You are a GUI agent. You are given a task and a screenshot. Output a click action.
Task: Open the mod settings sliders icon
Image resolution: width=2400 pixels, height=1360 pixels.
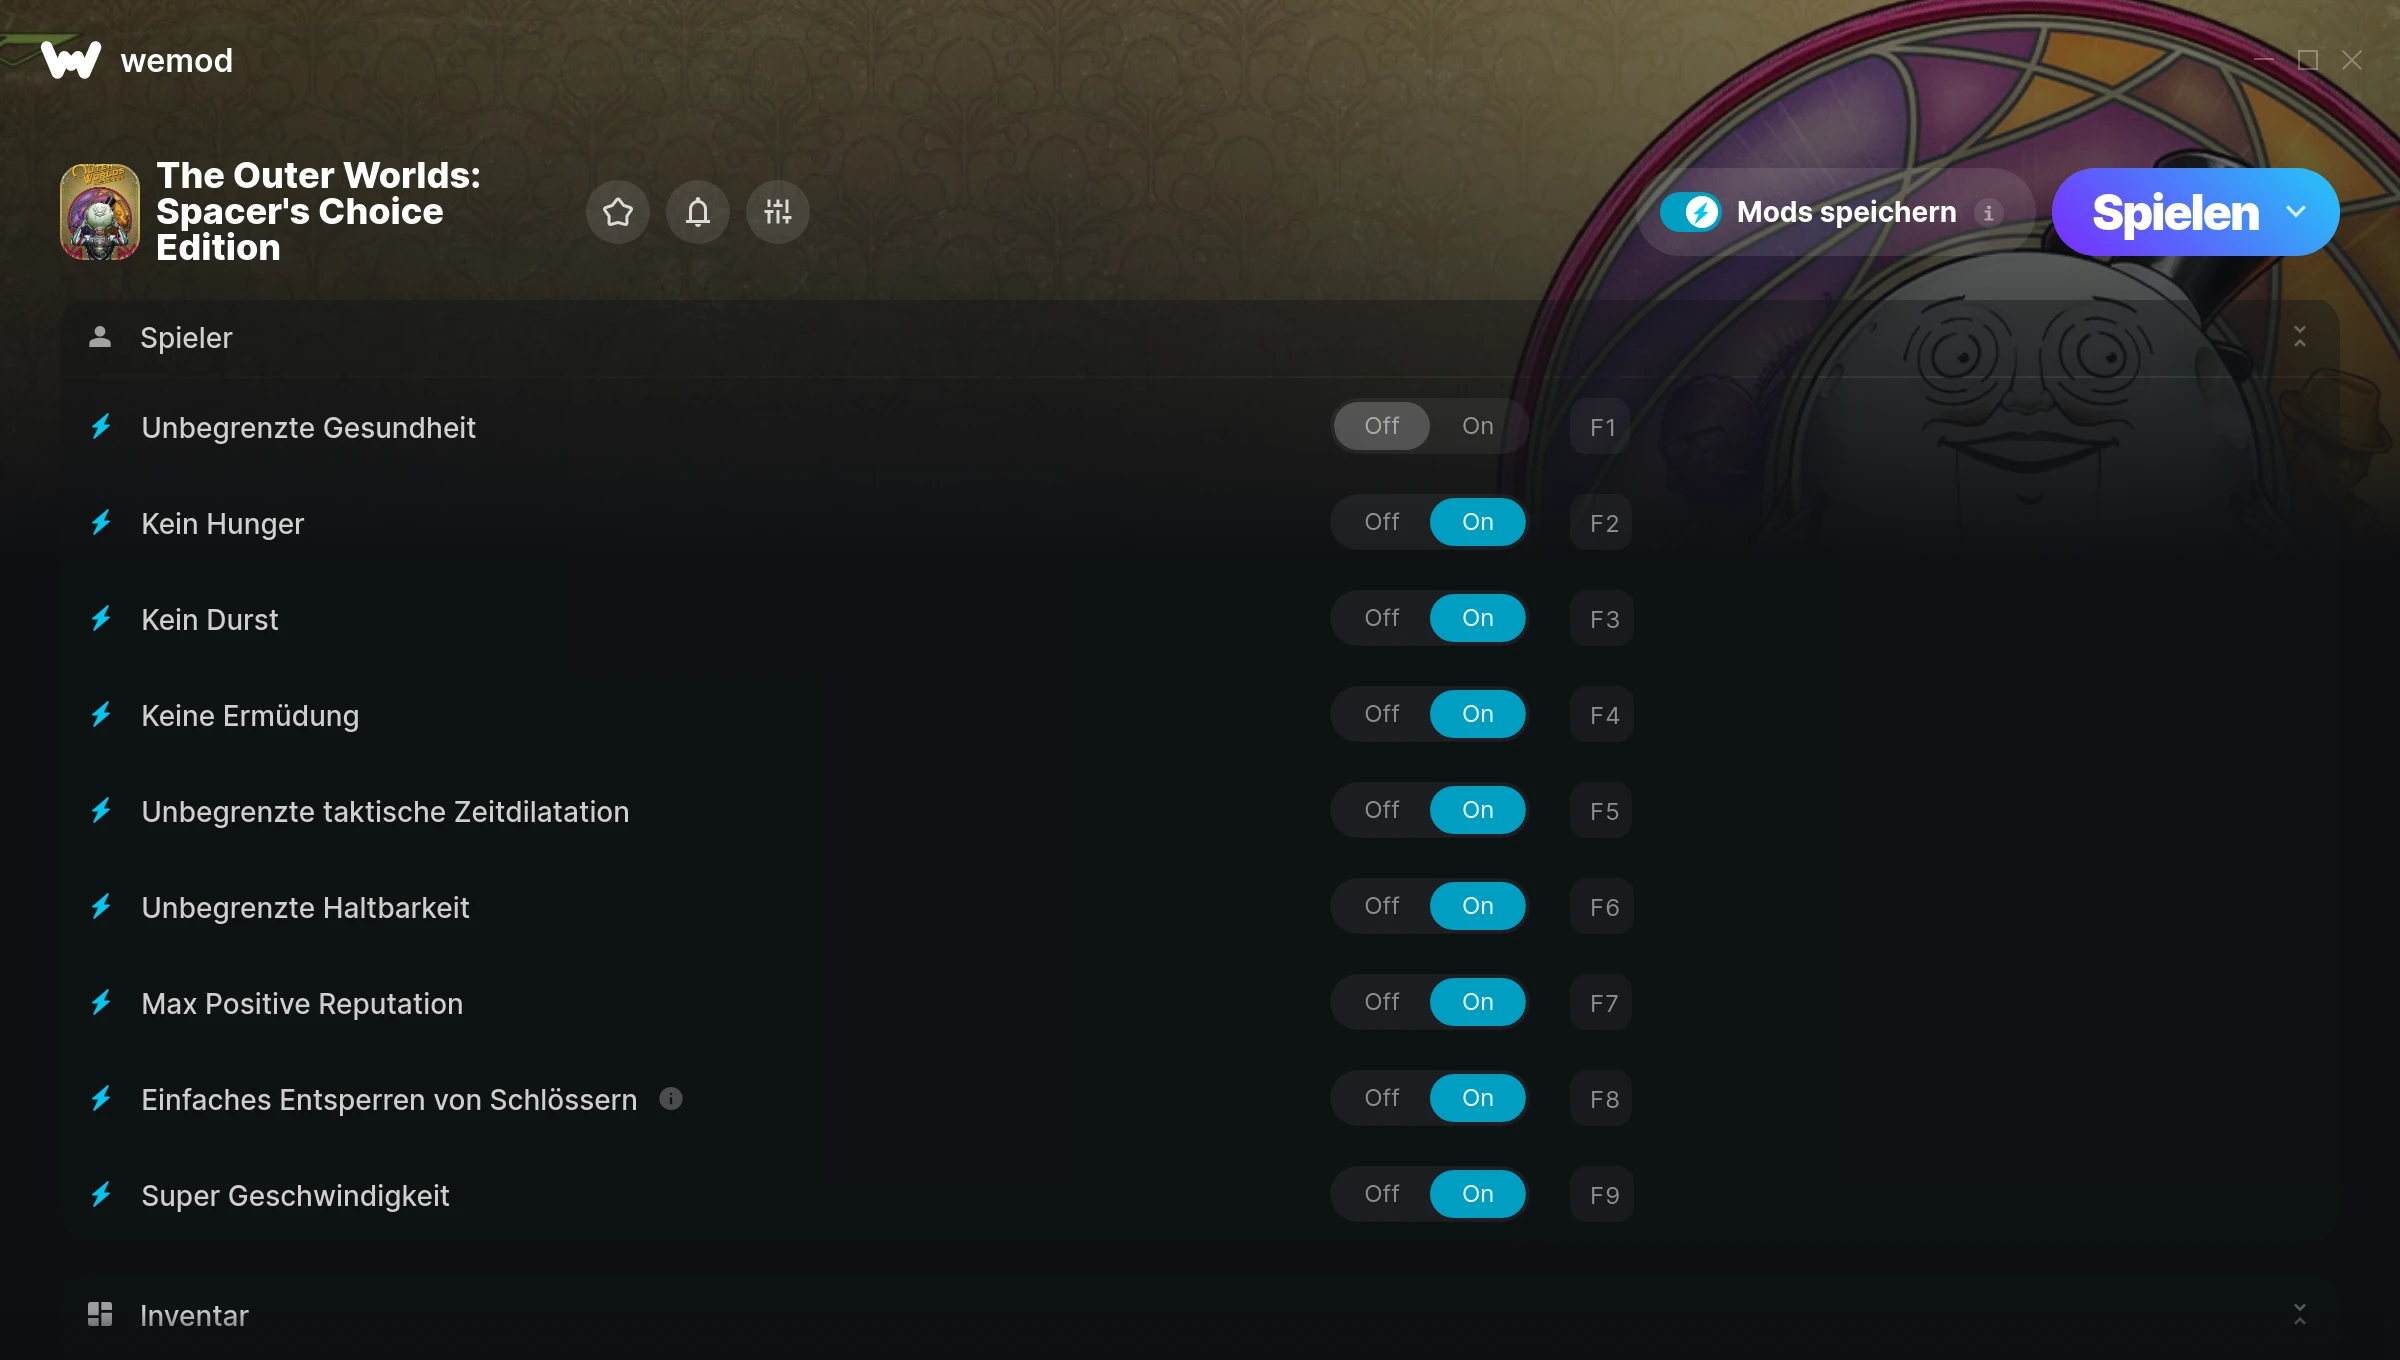(x=777, y=212)
